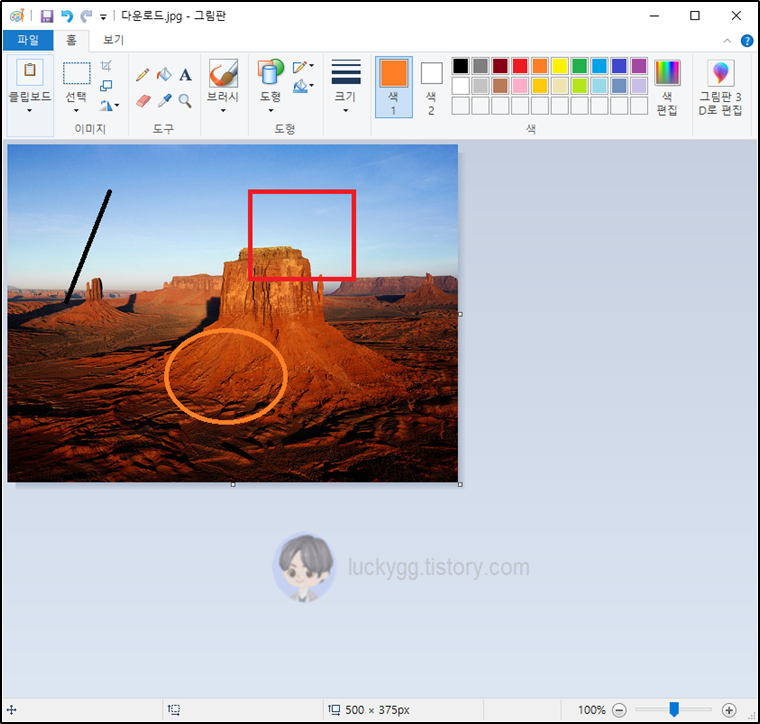This screenshot has width=760, height=724.
Task: Click the Paint app icon in title bar
Action: point(17,16)
